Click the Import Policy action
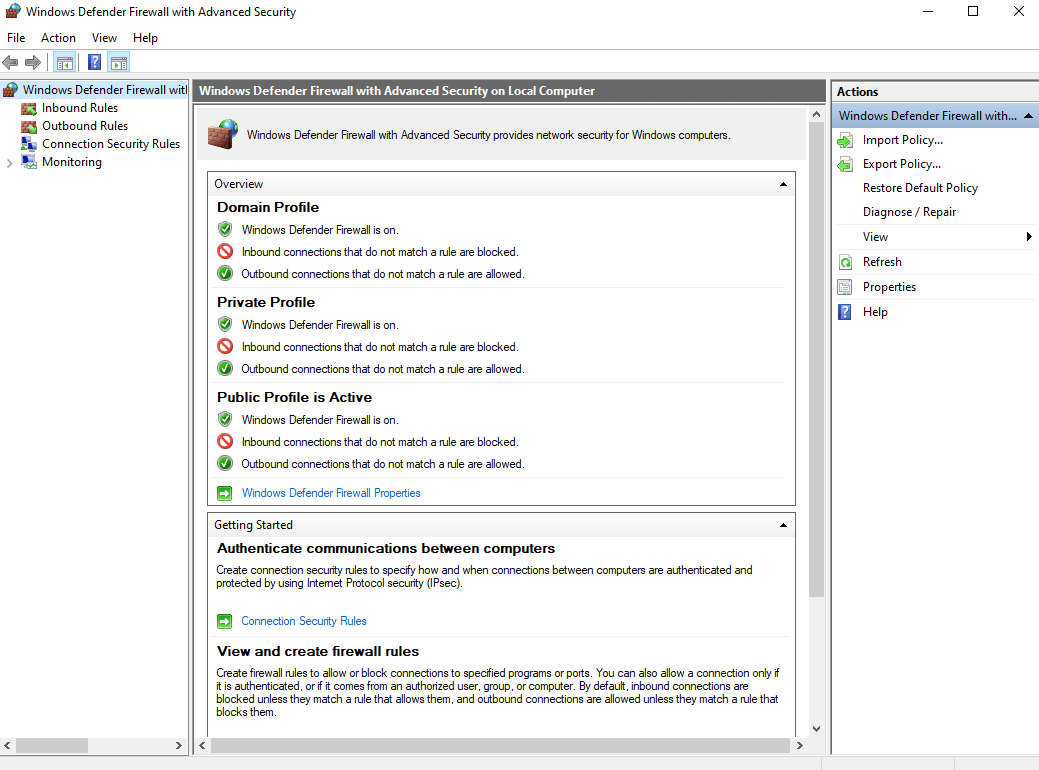 tap(903, 139)
